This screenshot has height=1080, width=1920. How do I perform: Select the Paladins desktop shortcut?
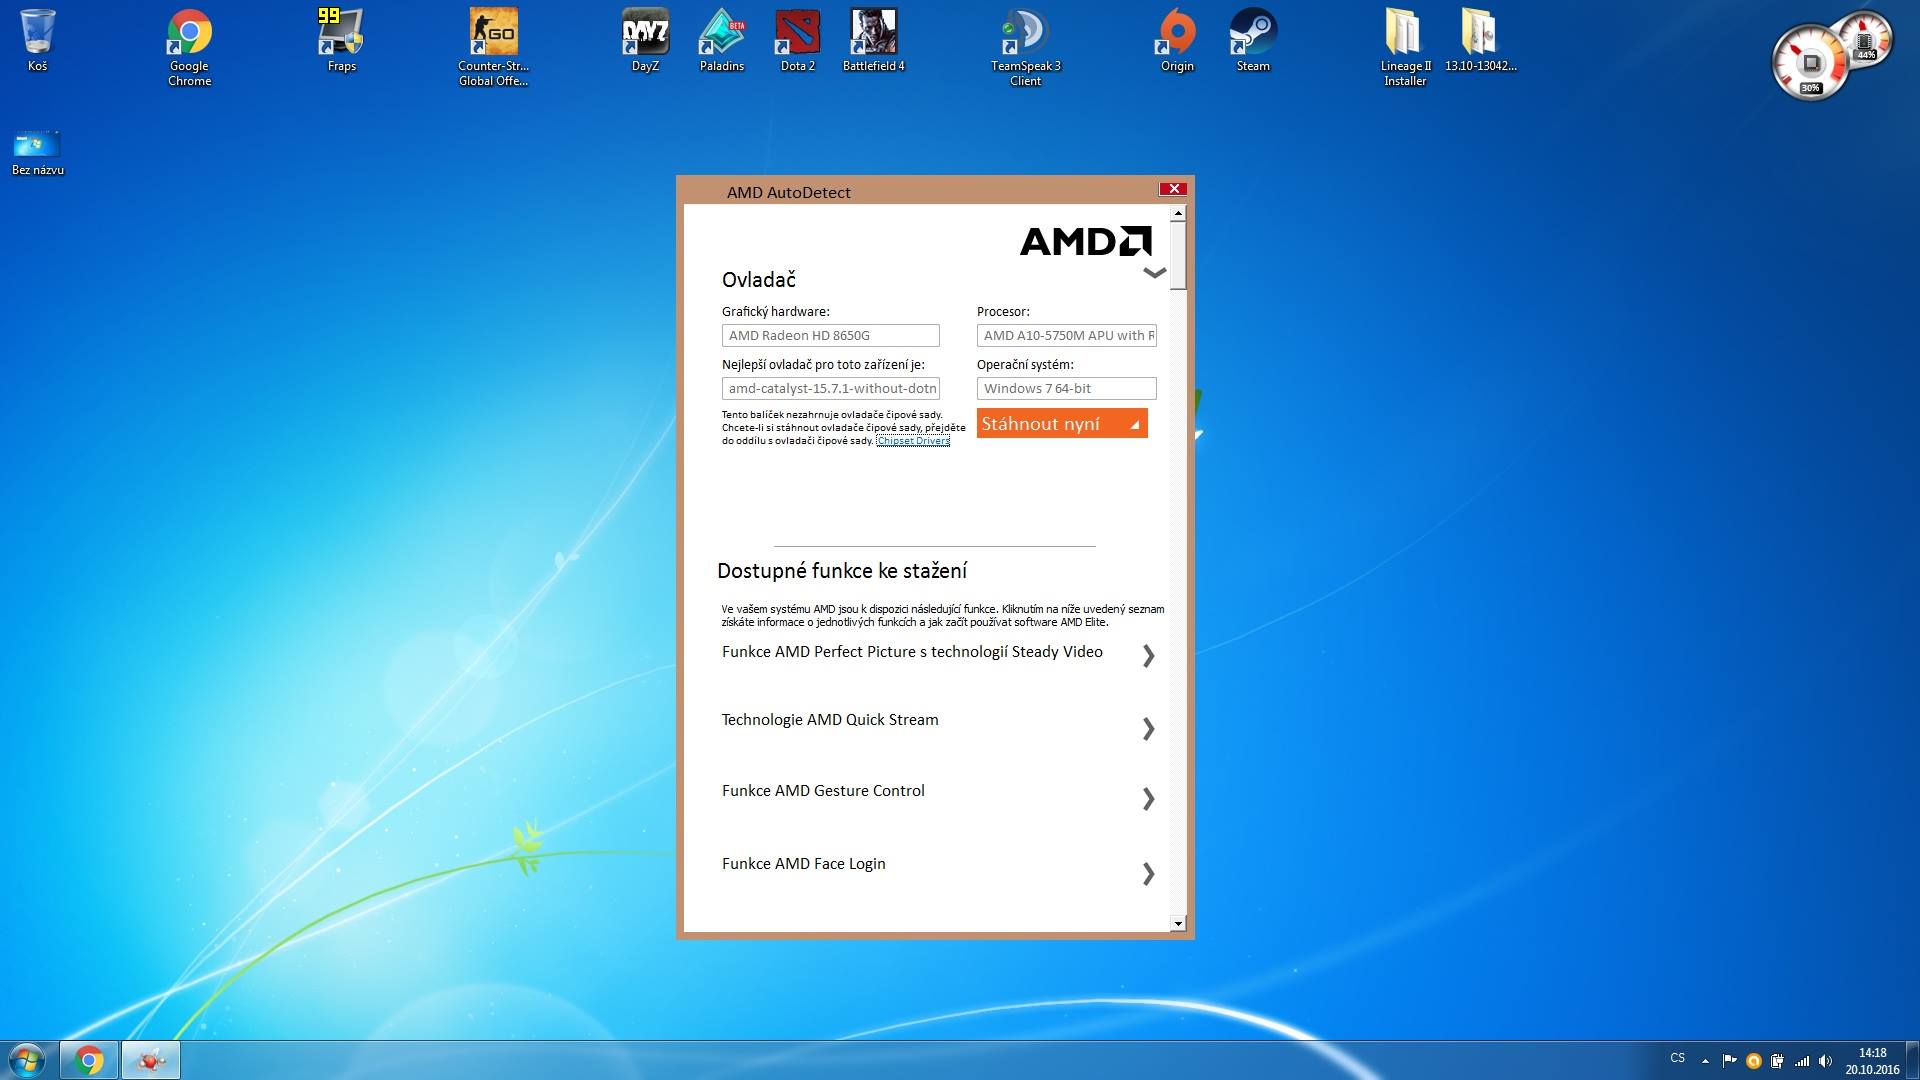point(721,41)
